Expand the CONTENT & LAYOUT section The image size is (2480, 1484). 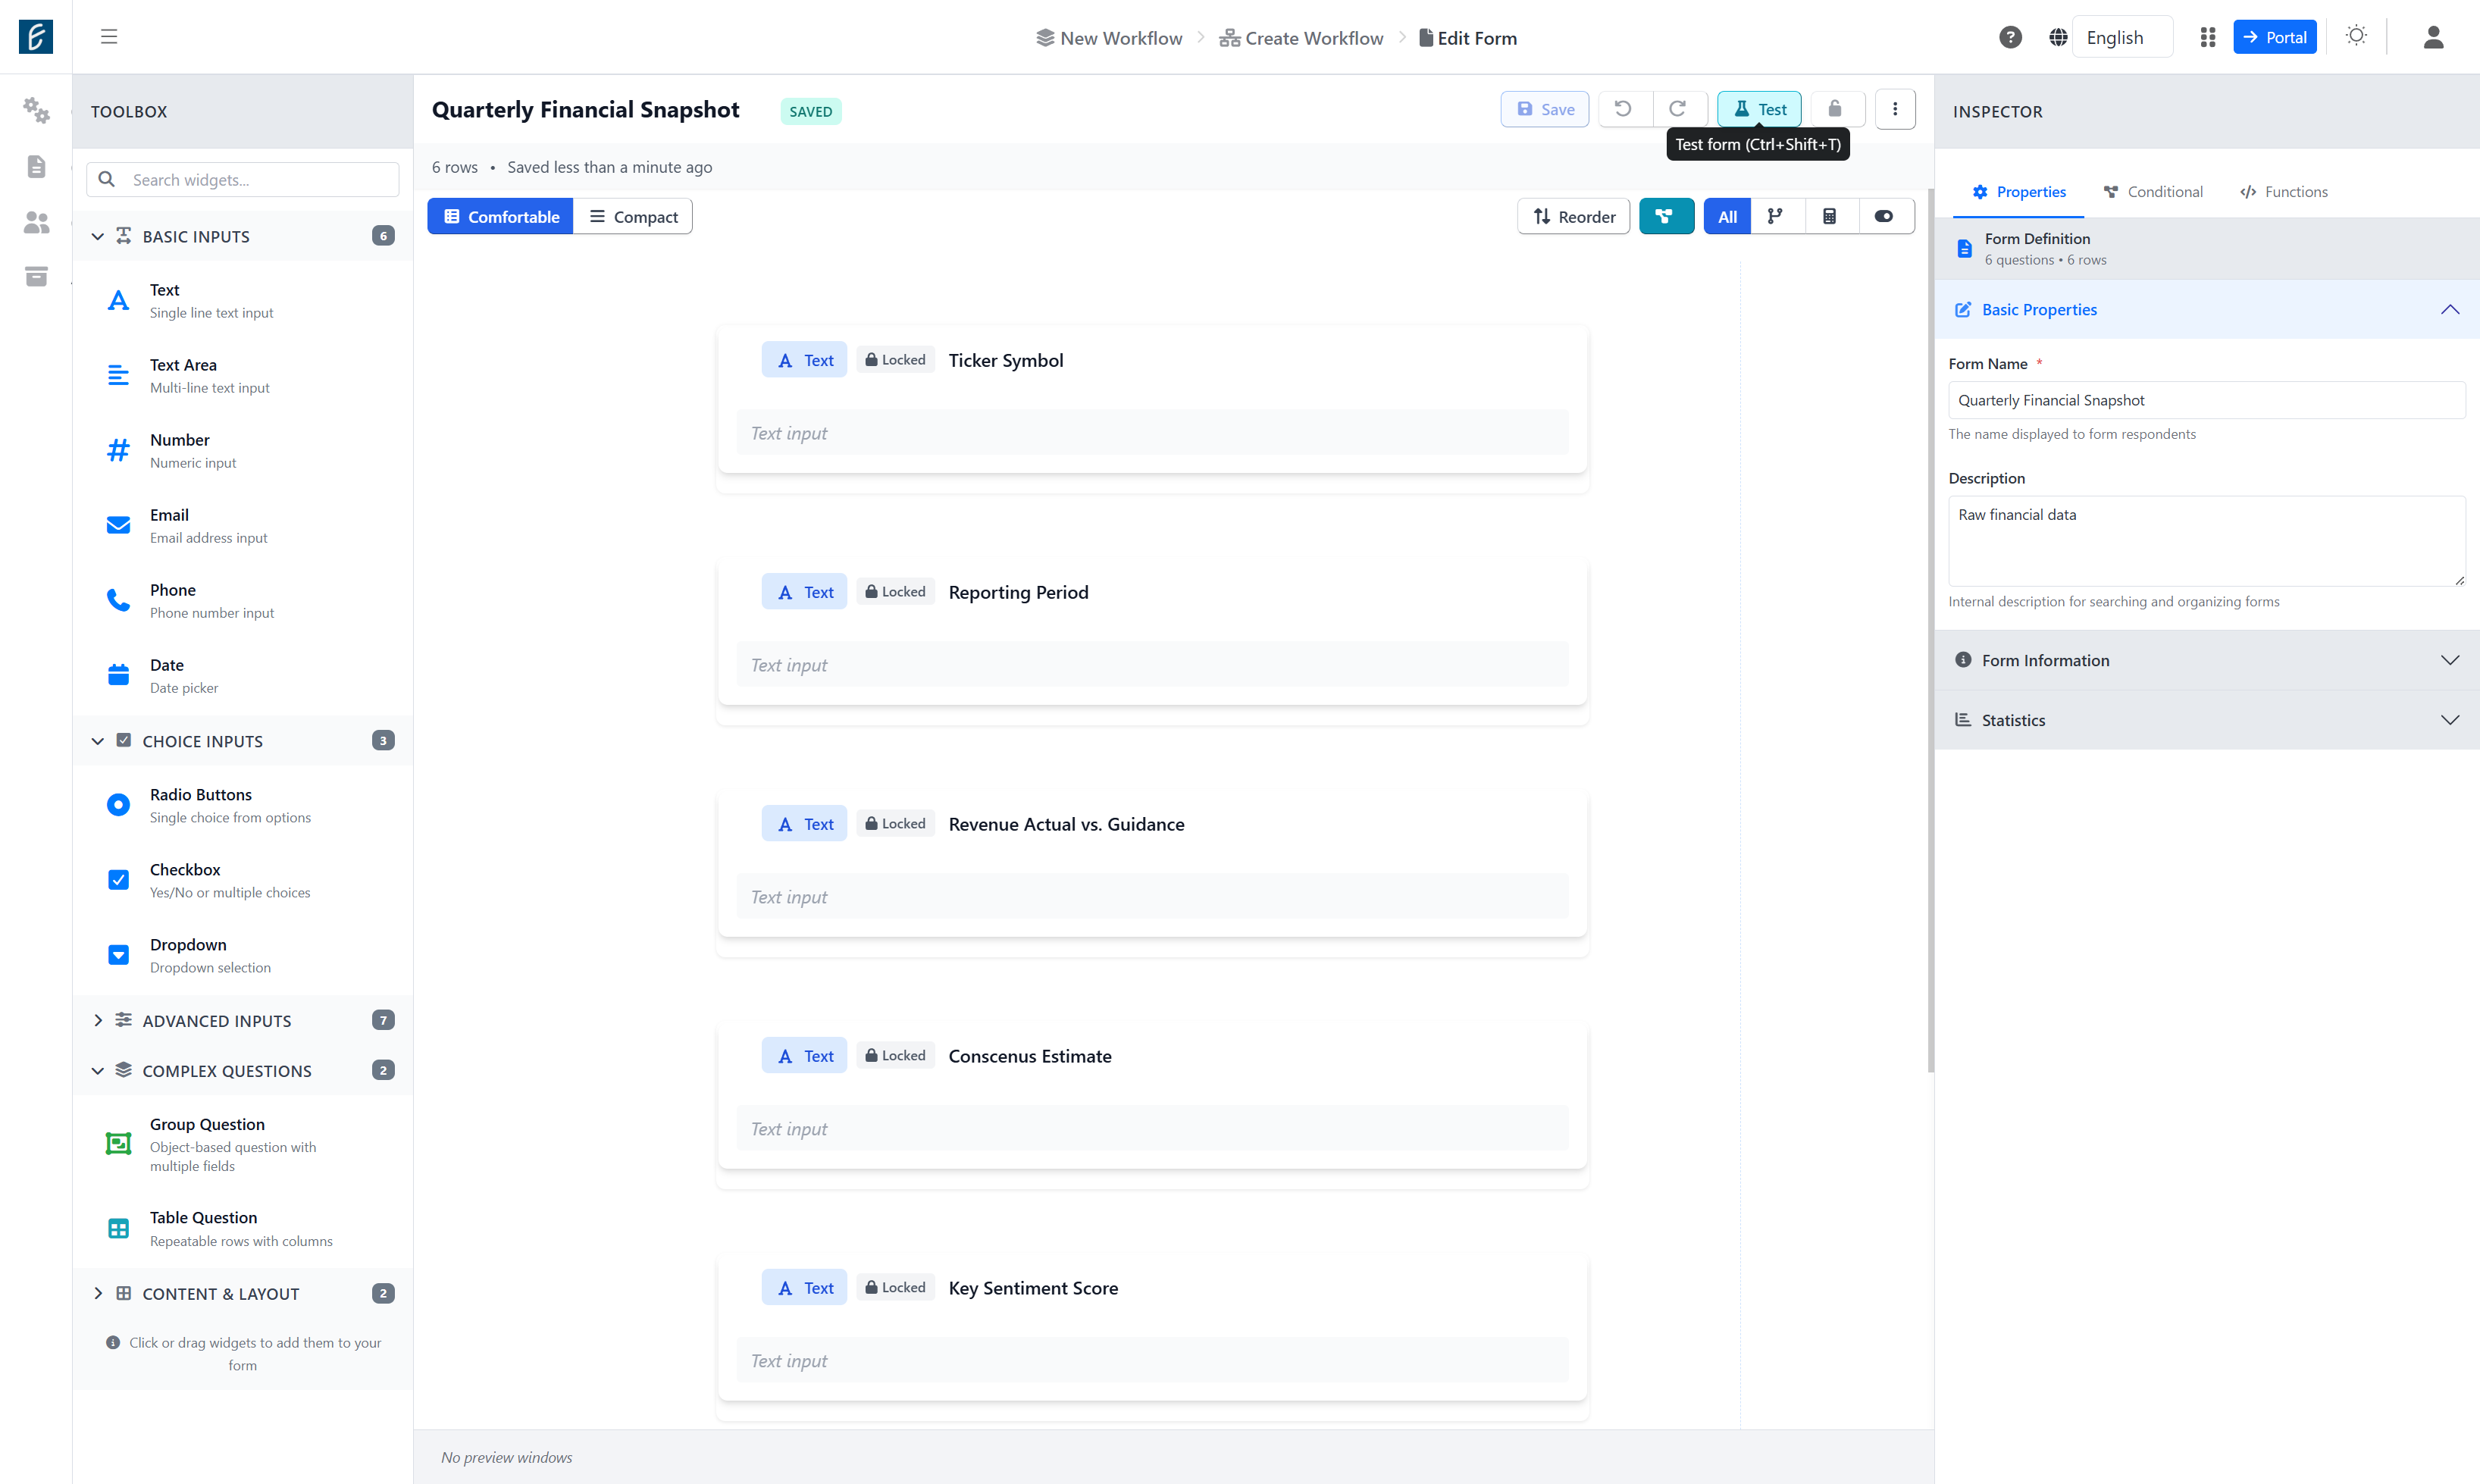242,1293
